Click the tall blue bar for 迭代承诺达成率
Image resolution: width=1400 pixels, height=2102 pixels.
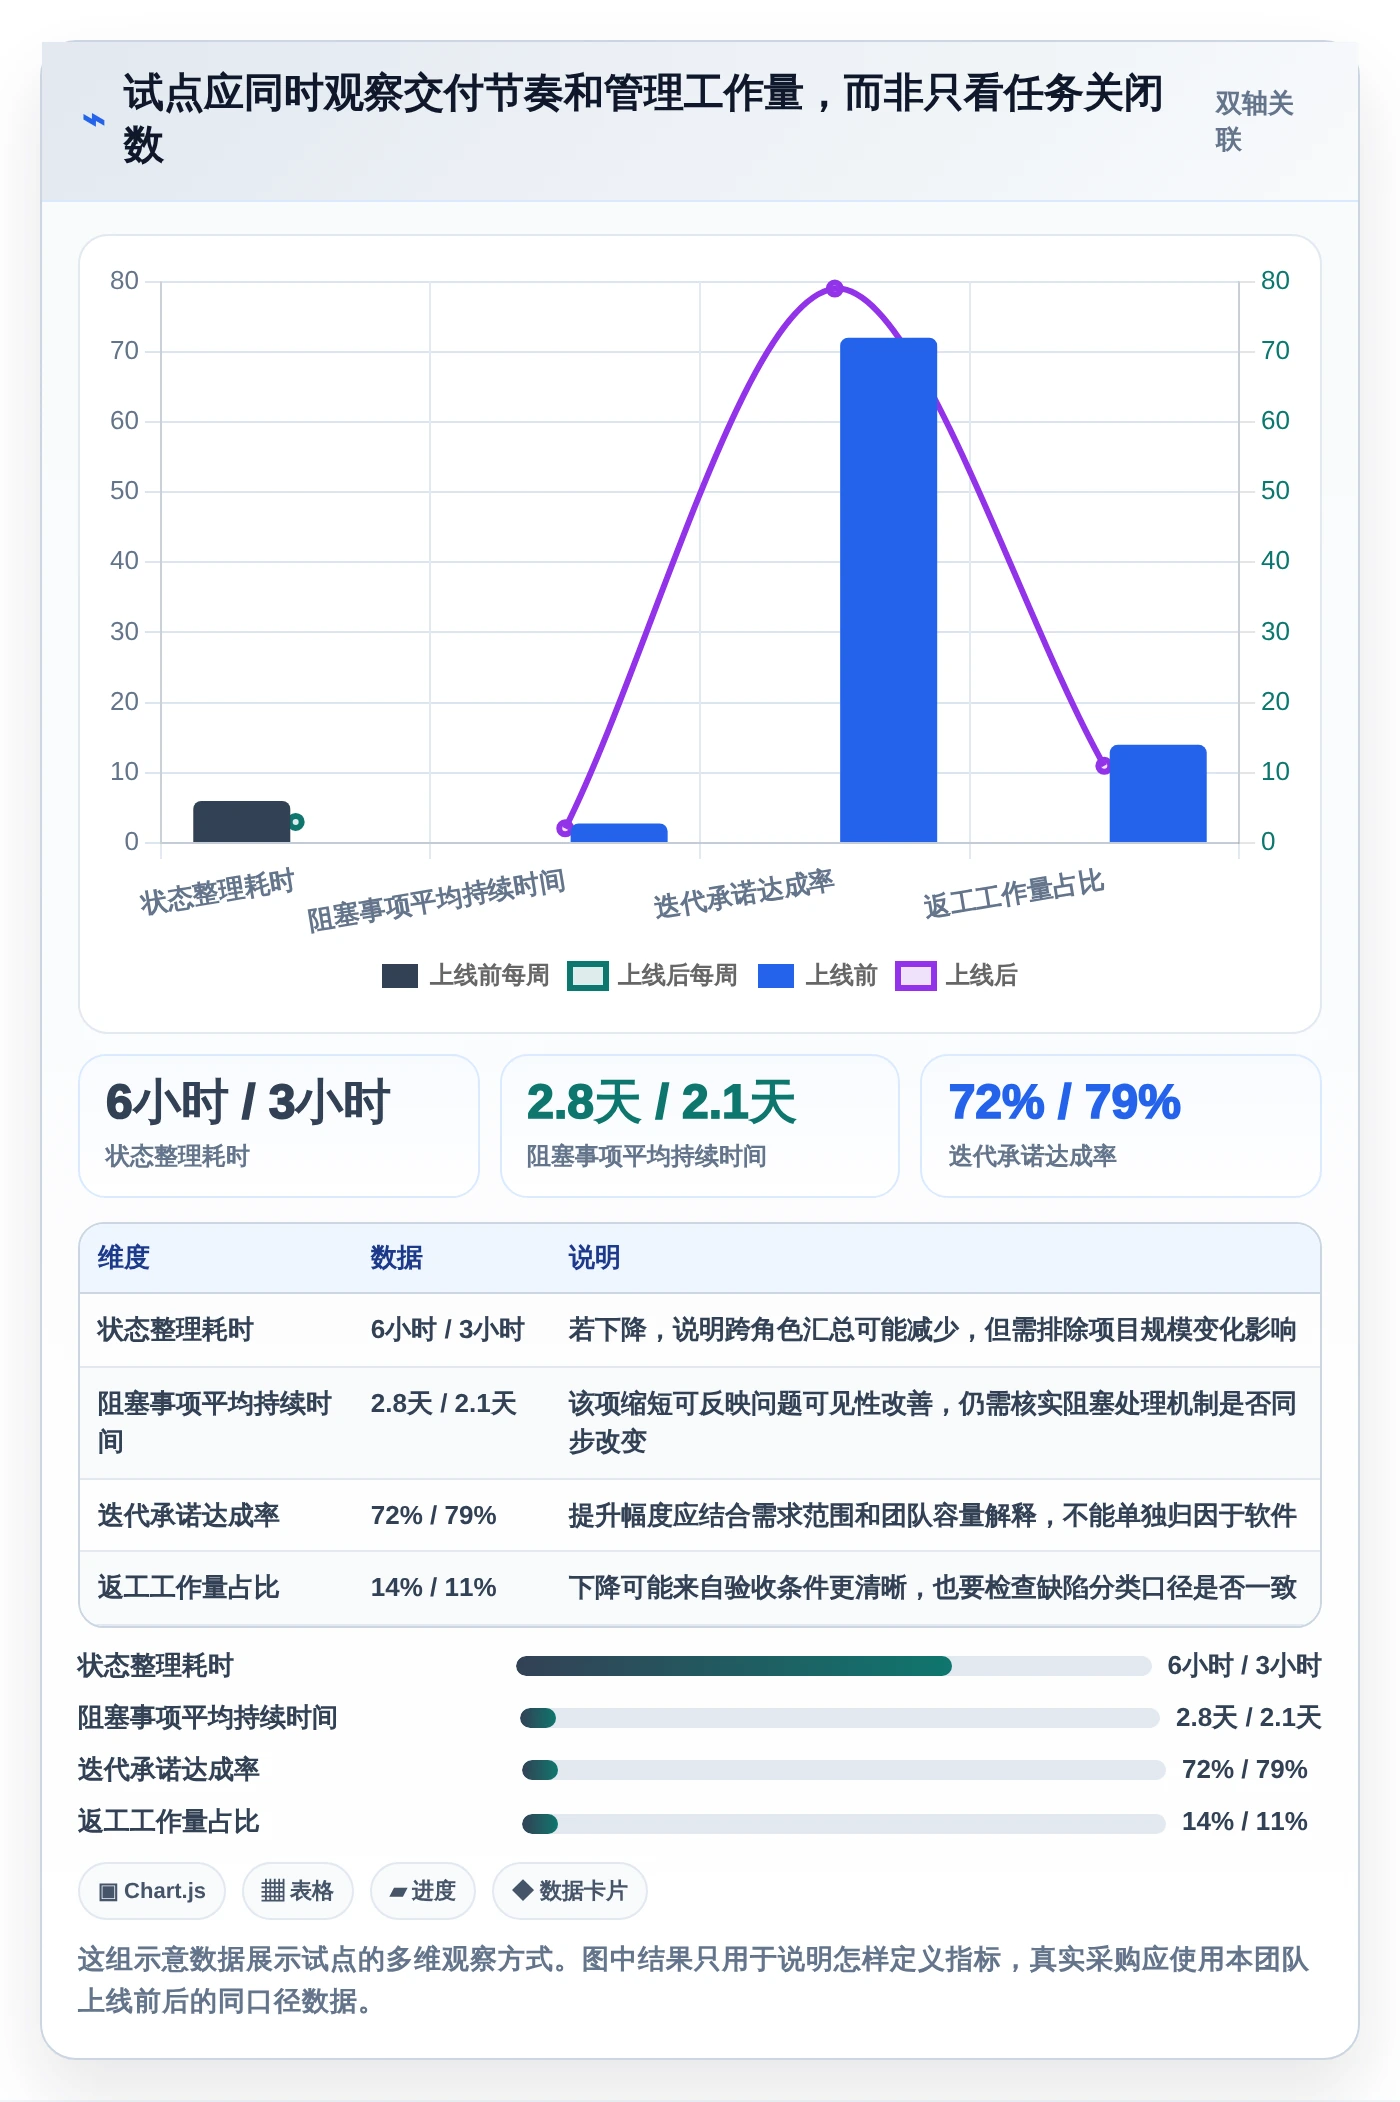(x=888, y=590)
